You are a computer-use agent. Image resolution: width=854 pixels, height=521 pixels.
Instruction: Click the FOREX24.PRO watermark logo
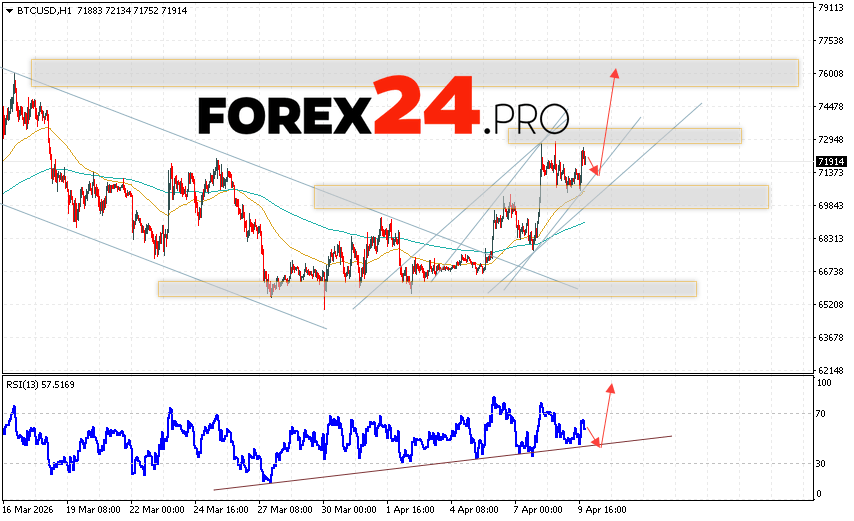(x=383, y=108)
